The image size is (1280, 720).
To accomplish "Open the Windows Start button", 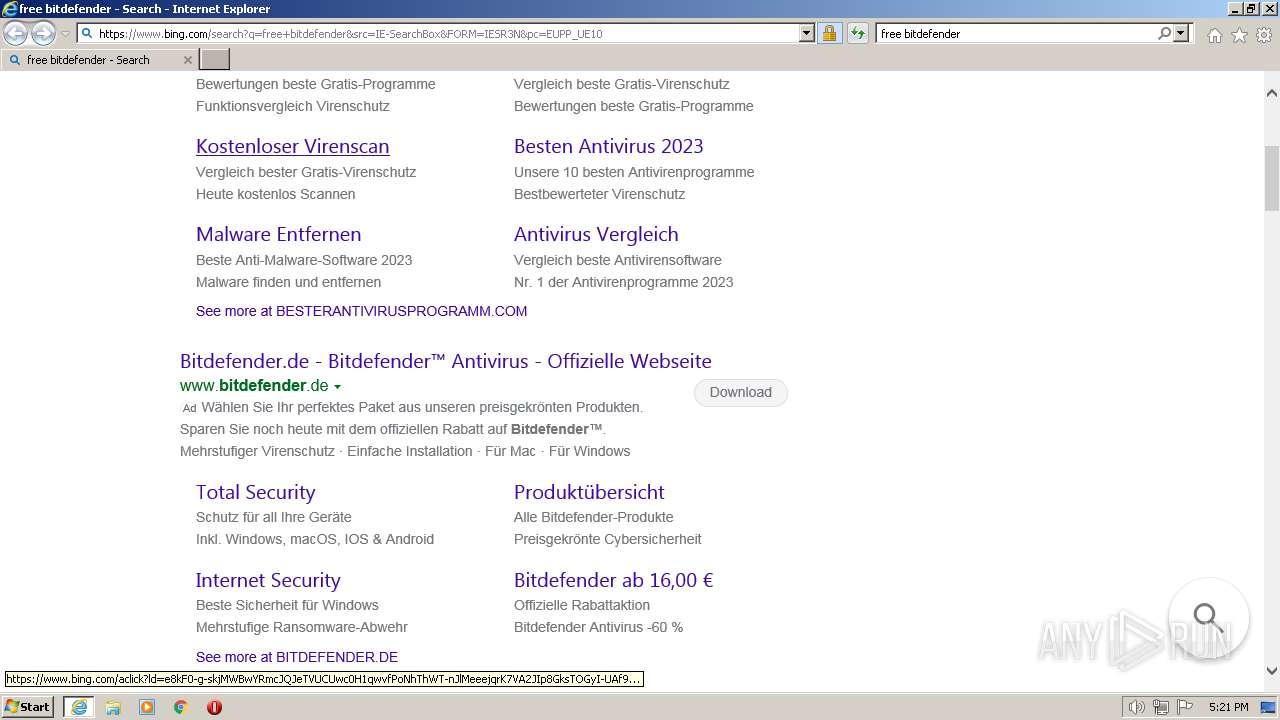I will click(28, 707).
